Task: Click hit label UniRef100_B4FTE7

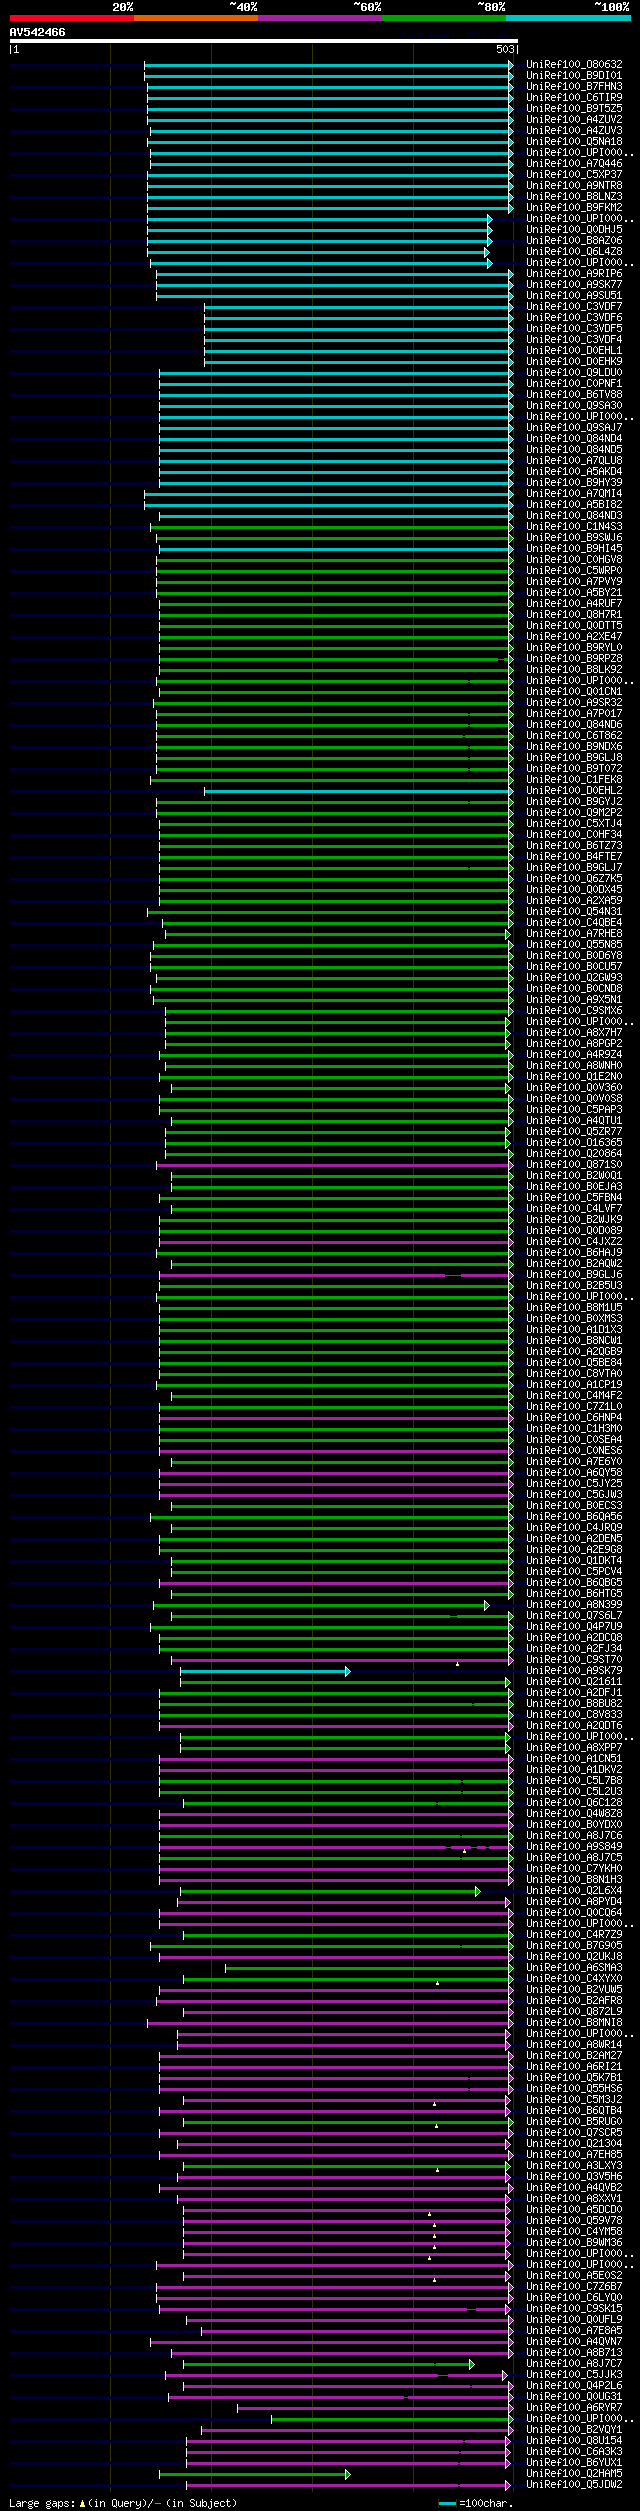Action: pos(574,857)
